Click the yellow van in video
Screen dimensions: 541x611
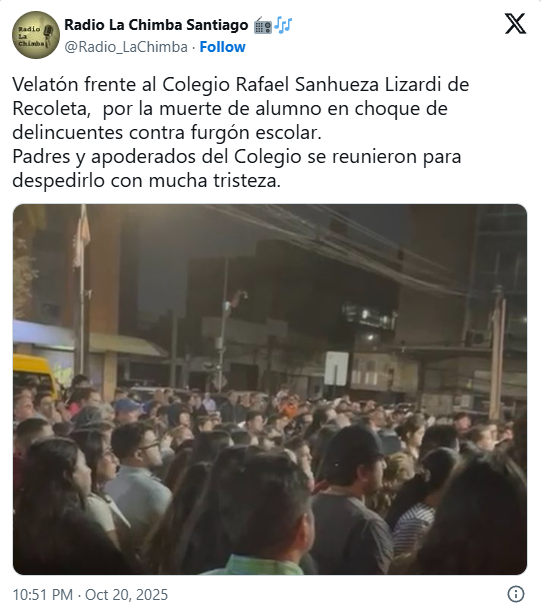click(x=34, y=374)
